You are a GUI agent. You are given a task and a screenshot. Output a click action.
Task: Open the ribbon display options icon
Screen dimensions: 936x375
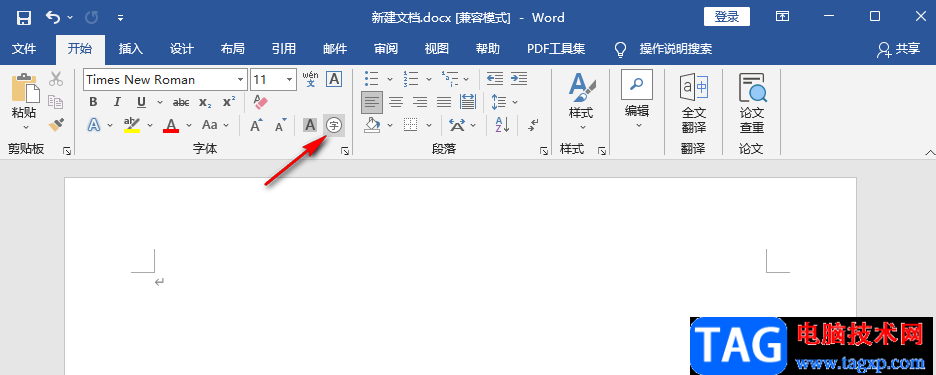(782, 17)
